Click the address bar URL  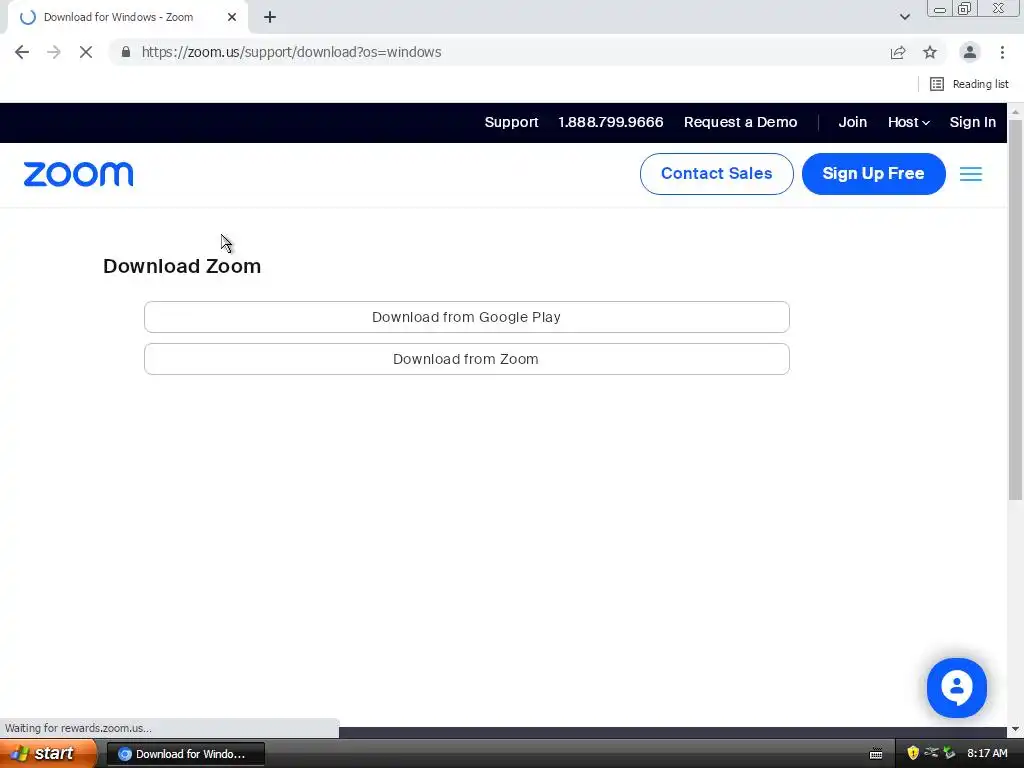point(291,52)
